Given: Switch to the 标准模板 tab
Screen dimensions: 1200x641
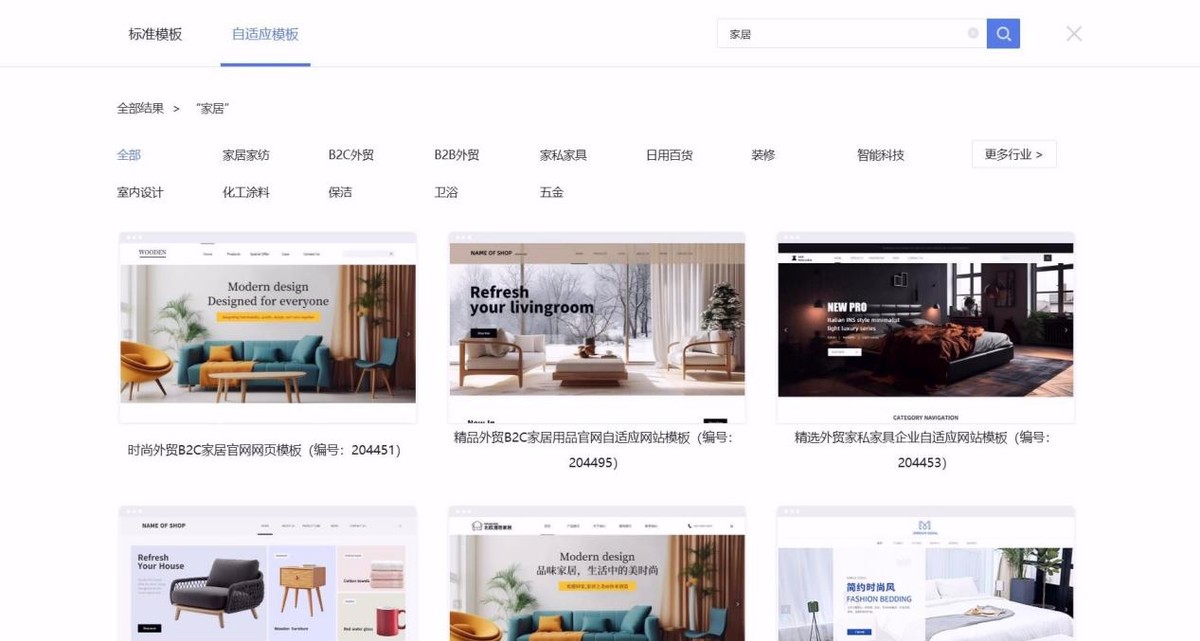Looking at the screenshot, I should coord(154,32).
